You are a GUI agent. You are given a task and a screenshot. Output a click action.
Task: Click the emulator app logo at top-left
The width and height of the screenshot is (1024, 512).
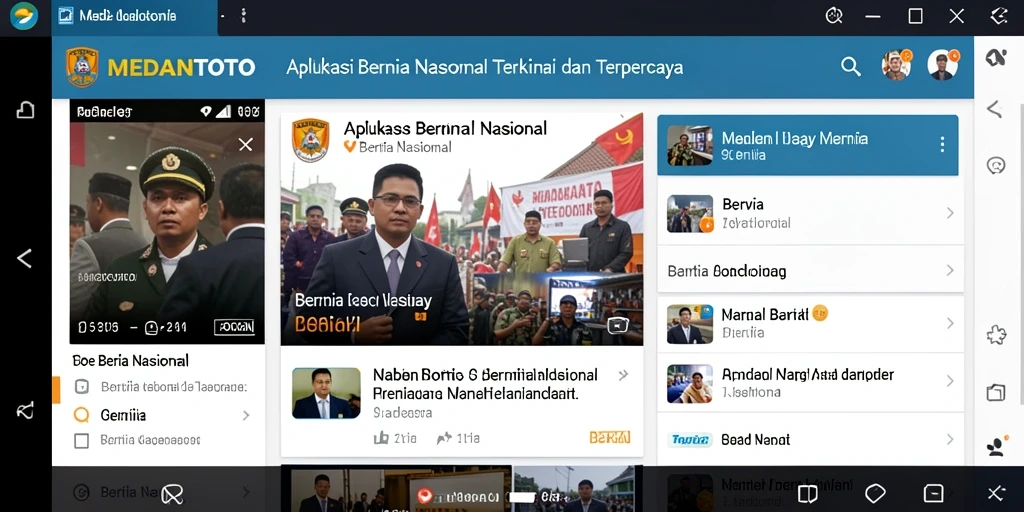(x=24, y=16)
